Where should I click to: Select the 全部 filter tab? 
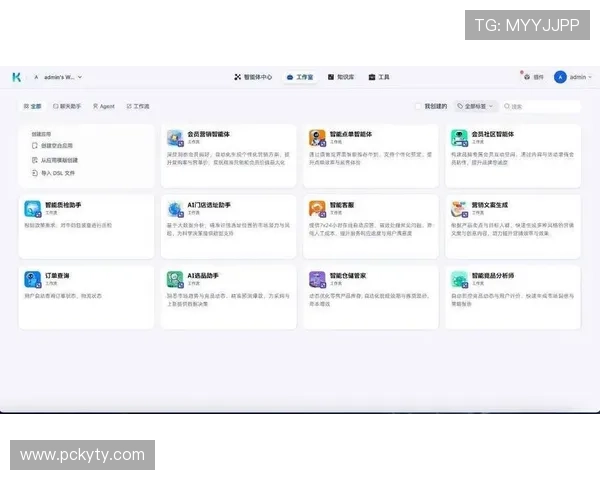click(x=33, y=106)
